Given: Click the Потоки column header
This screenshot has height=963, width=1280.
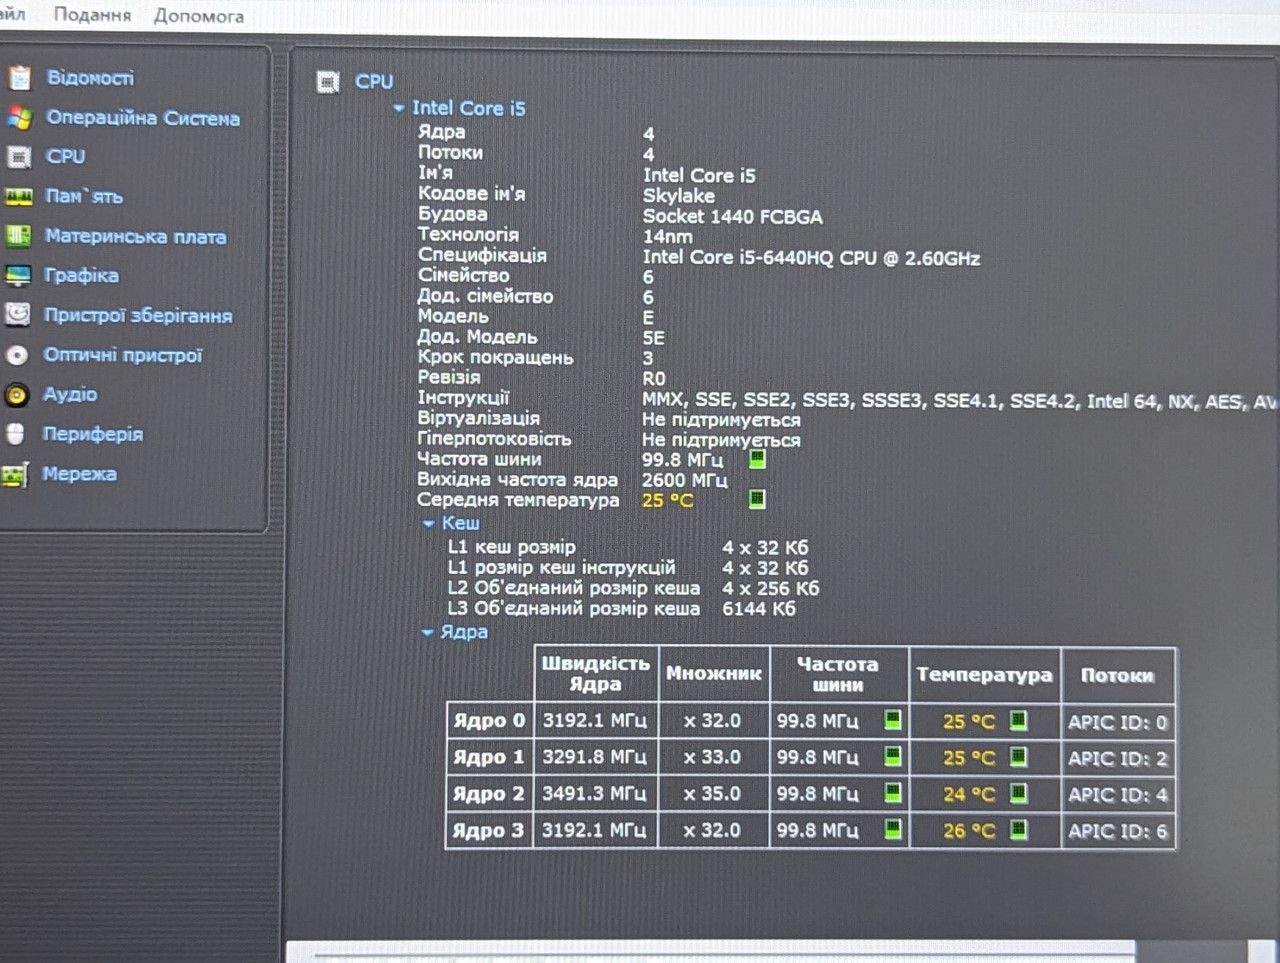Looking at the screenshot, I should point(1118,676).
